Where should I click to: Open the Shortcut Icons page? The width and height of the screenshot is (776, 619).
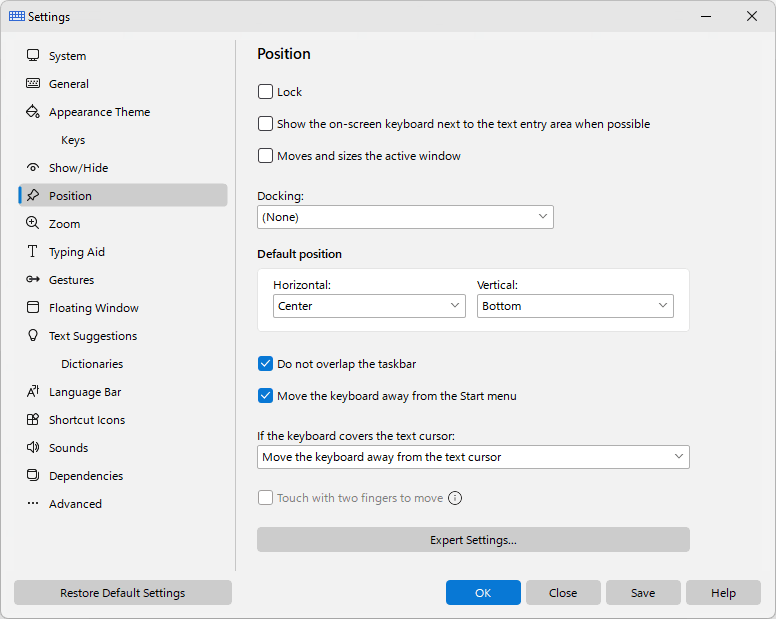click(123, 420)
